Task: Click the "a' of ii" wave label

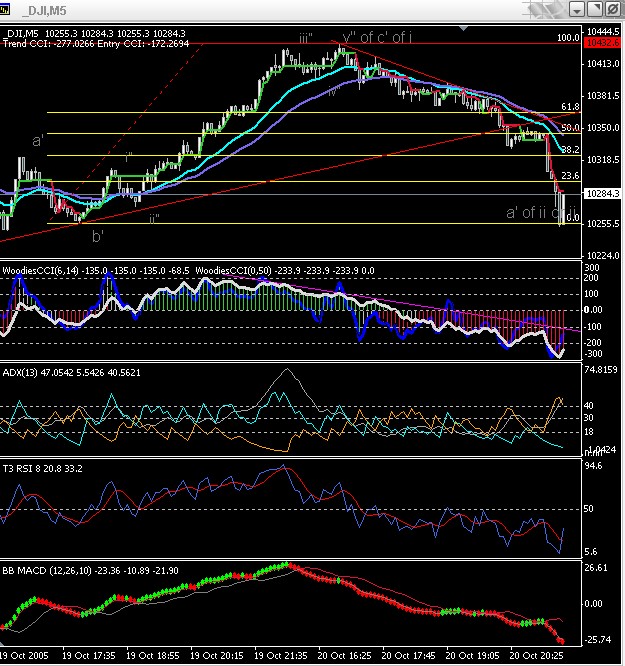Action: 526,212
